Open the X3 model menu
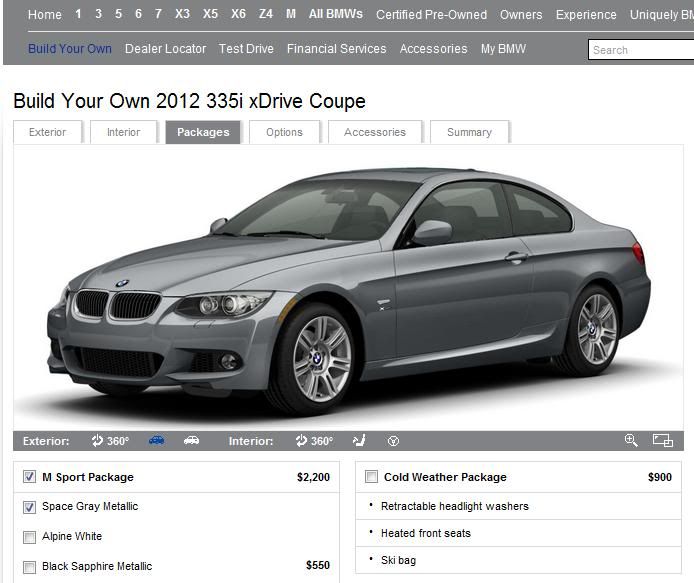This screenshot has height=583, width=694. 182,14
